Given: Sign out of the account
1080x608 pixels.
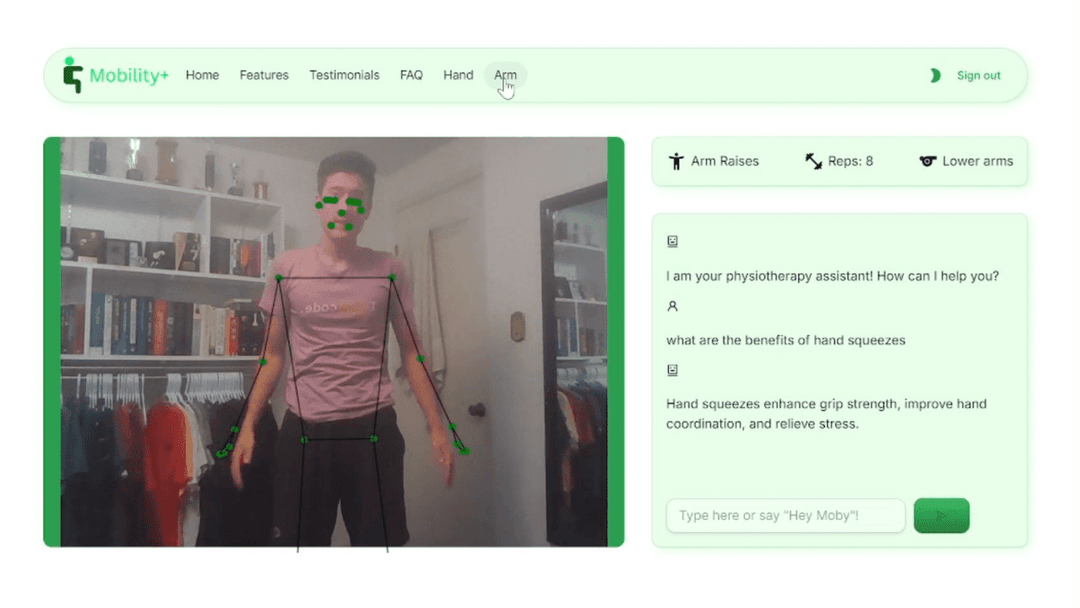Looking at the screenshot, I should click(978, 75).
